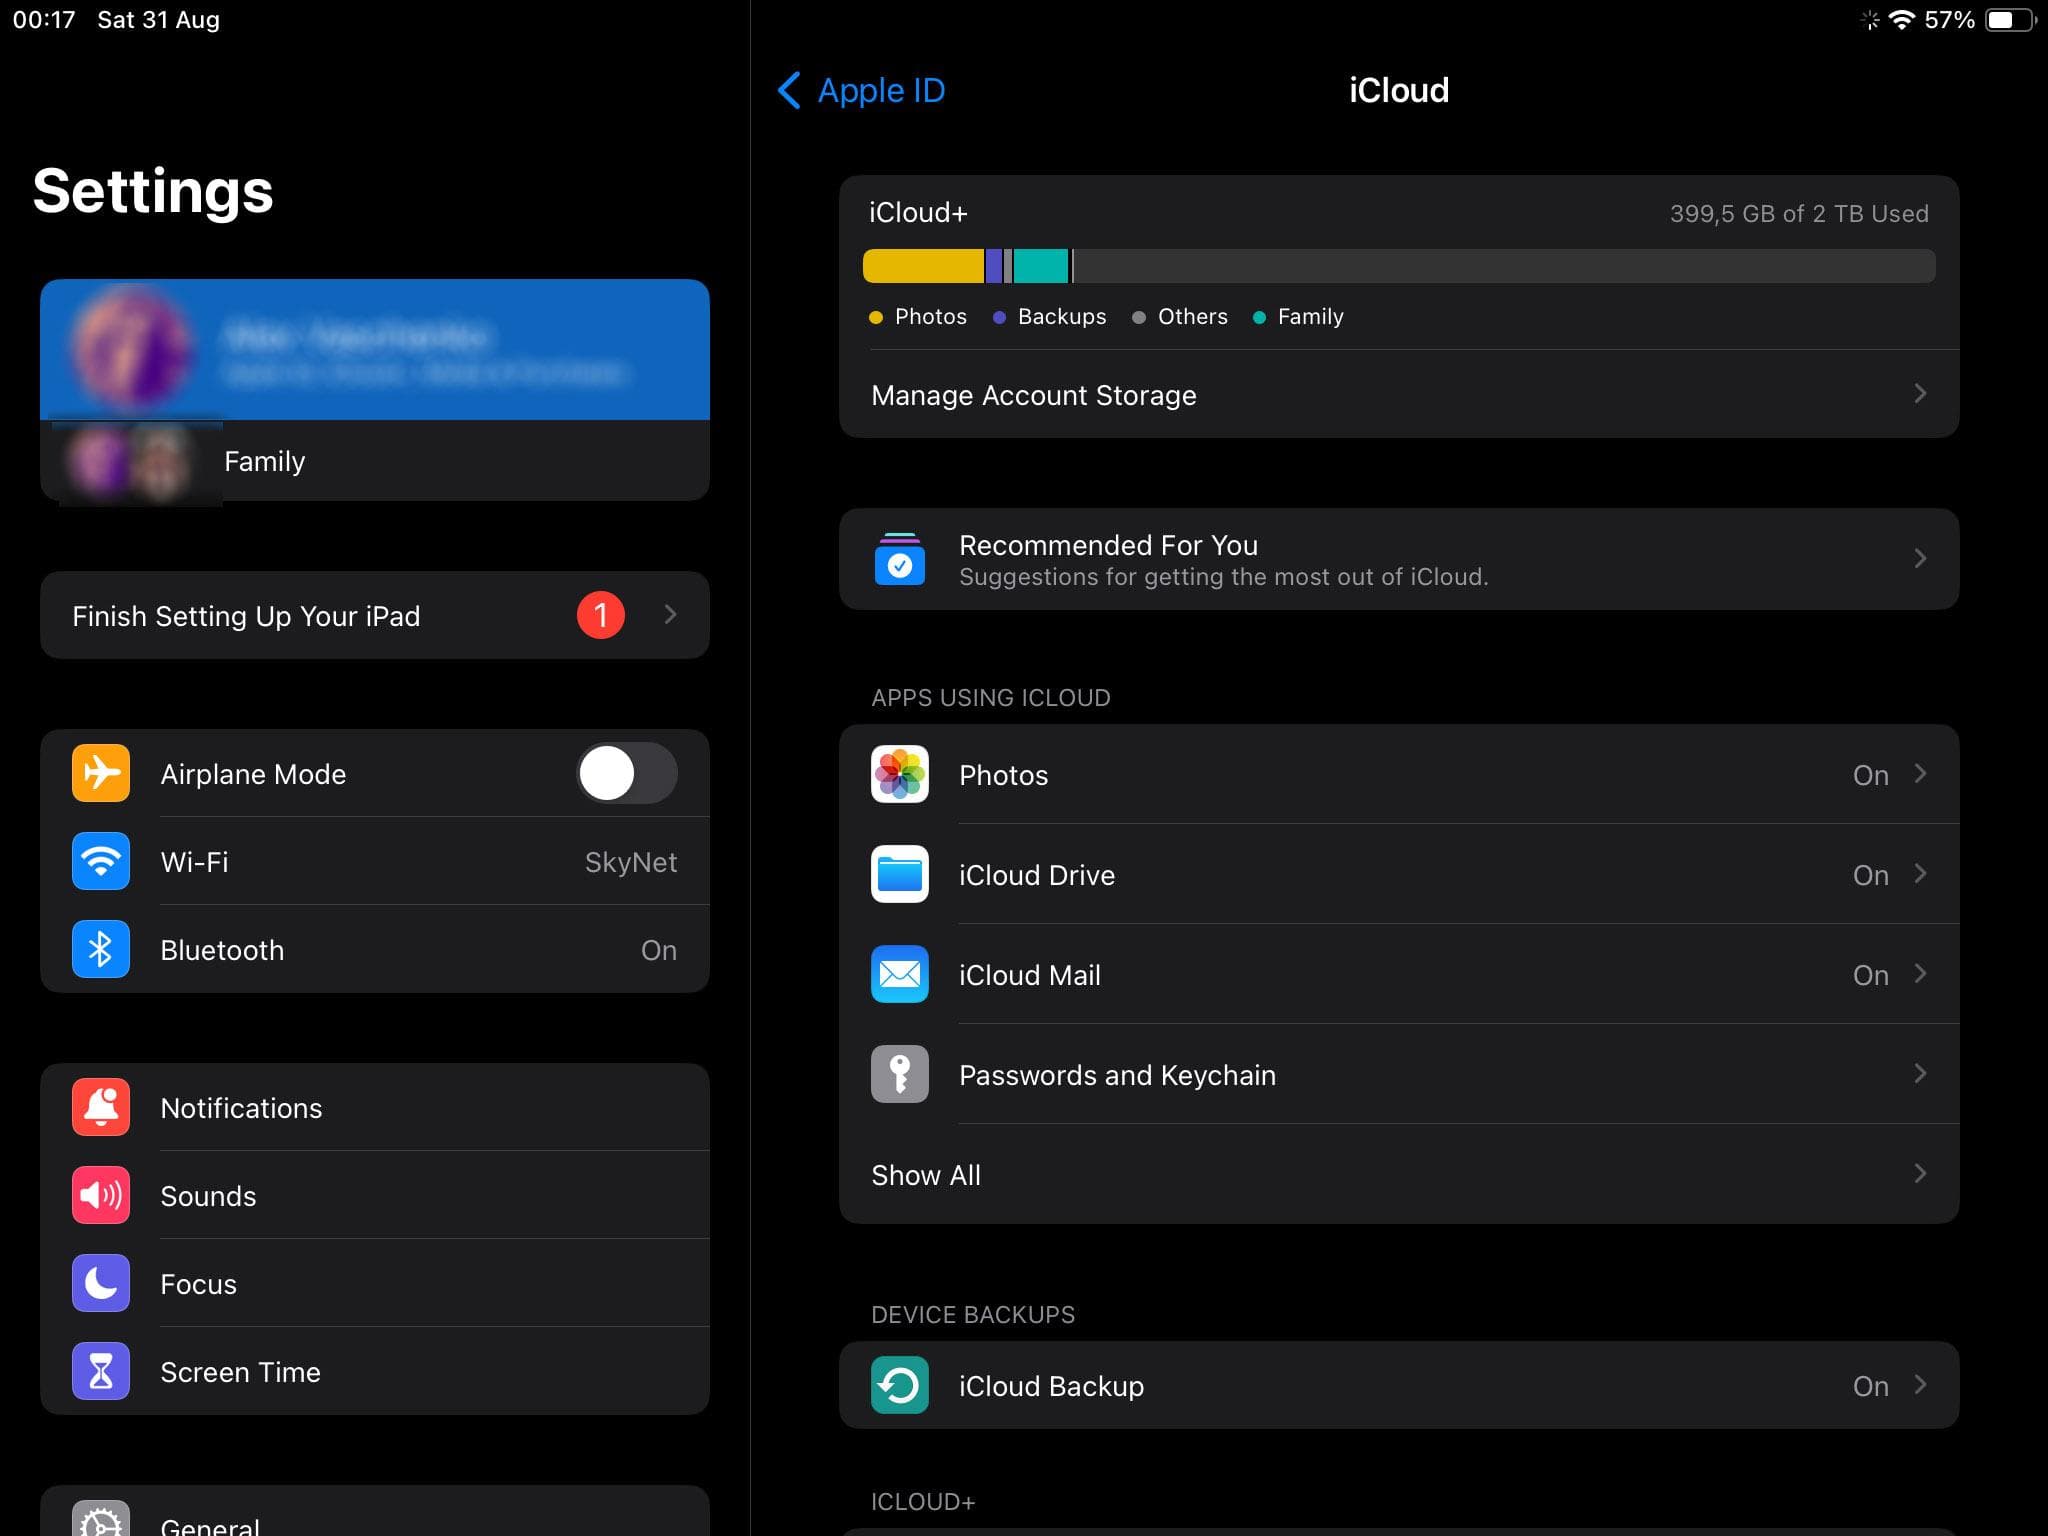Tap iCloud Backup On status
Viewport: 2048px width, 1536px height.
coord(1871,1386)
